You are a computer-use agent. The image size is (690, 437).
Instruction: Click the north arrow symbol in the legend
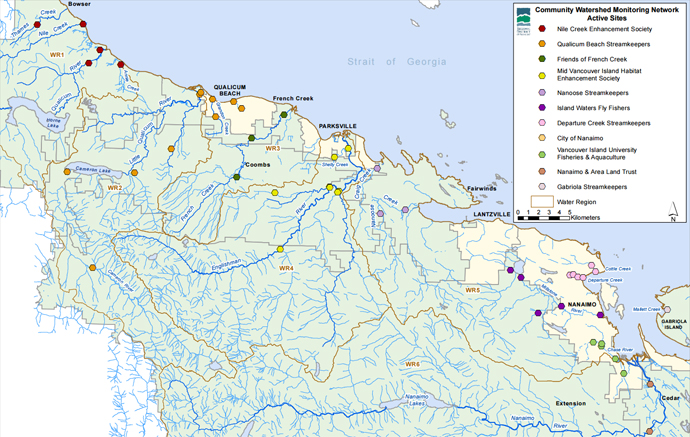(673, 212)
